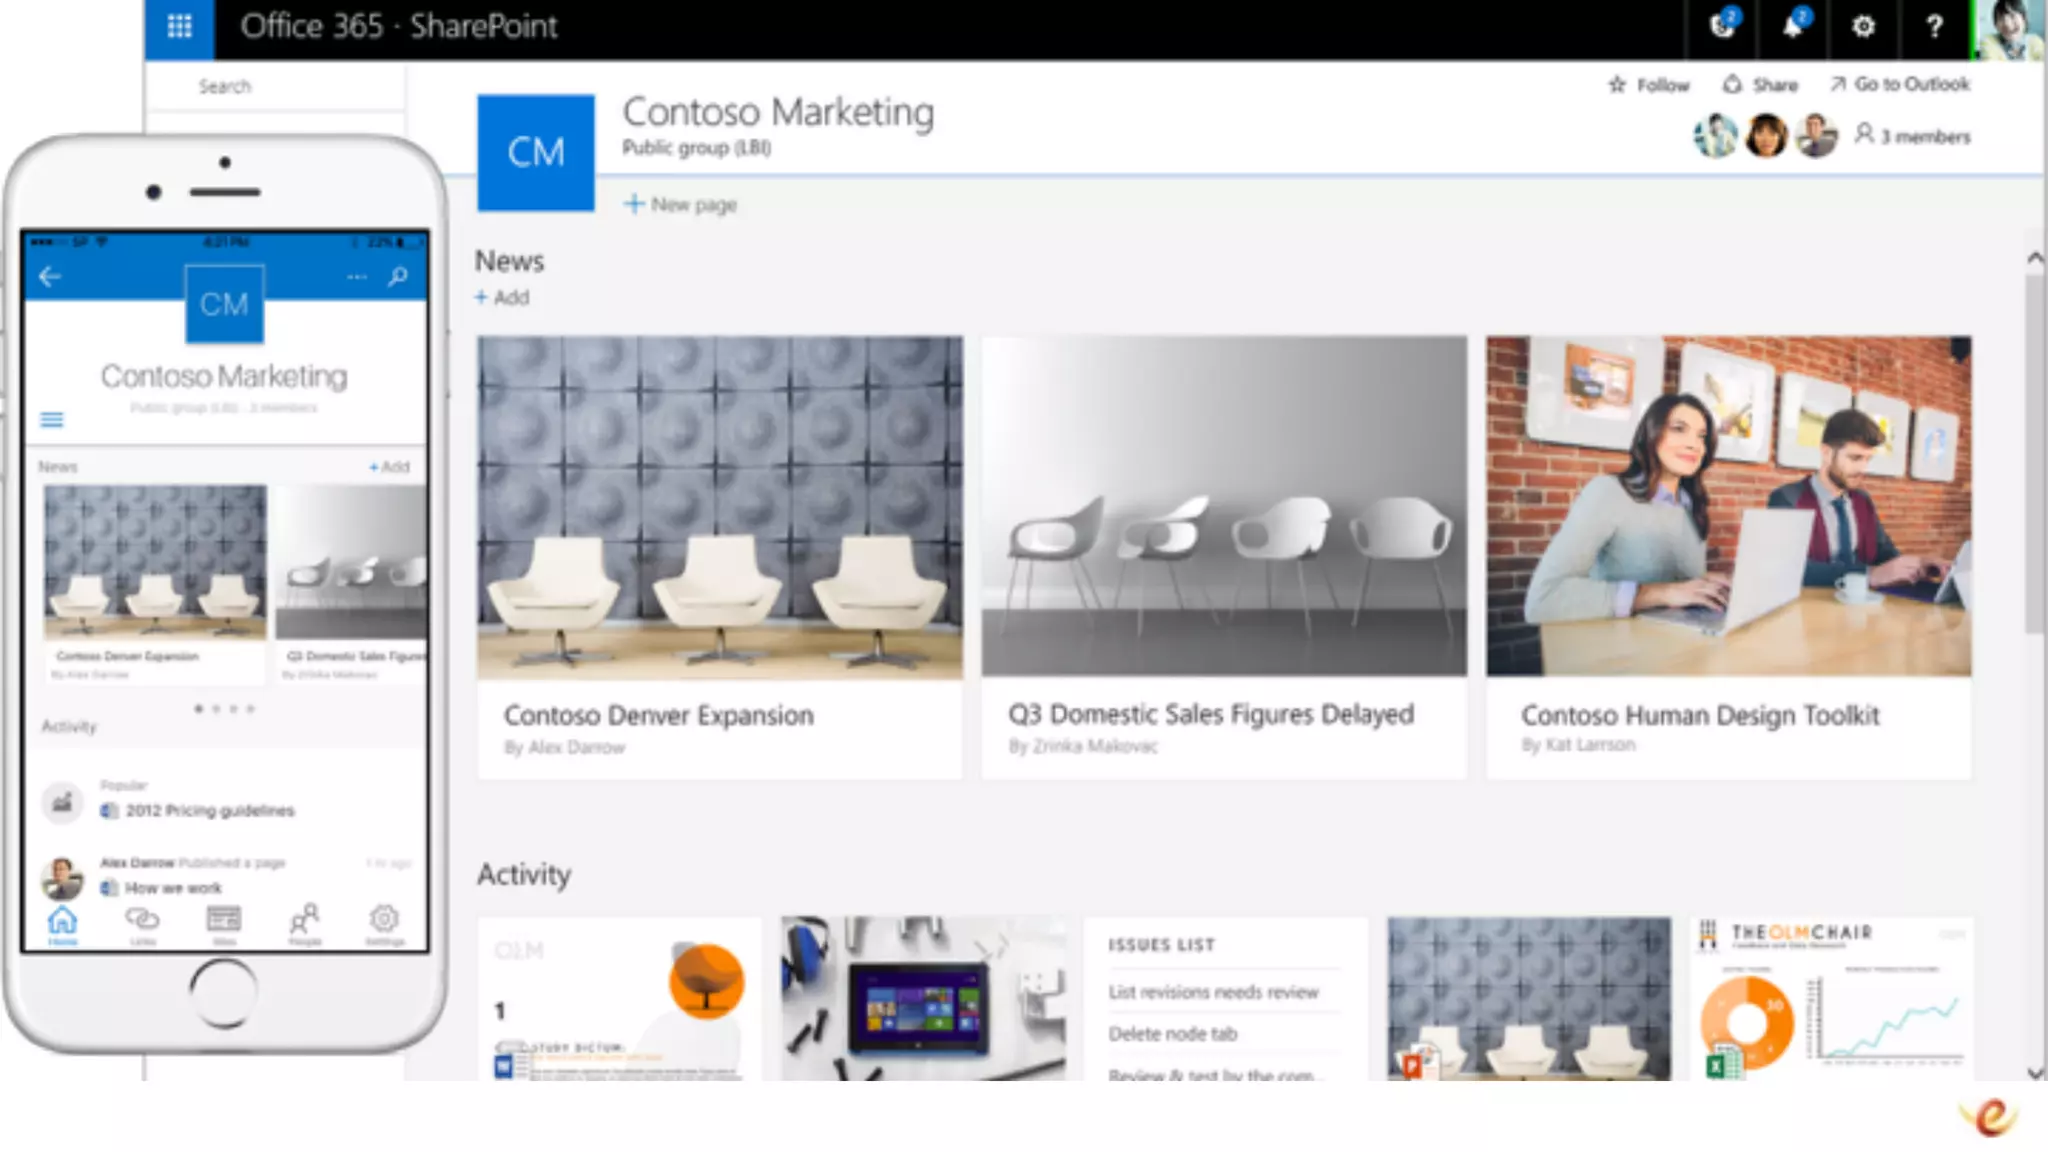Open the Contoso Human Design Toolkit article
The image size is (2048, 1152).
1700,715
